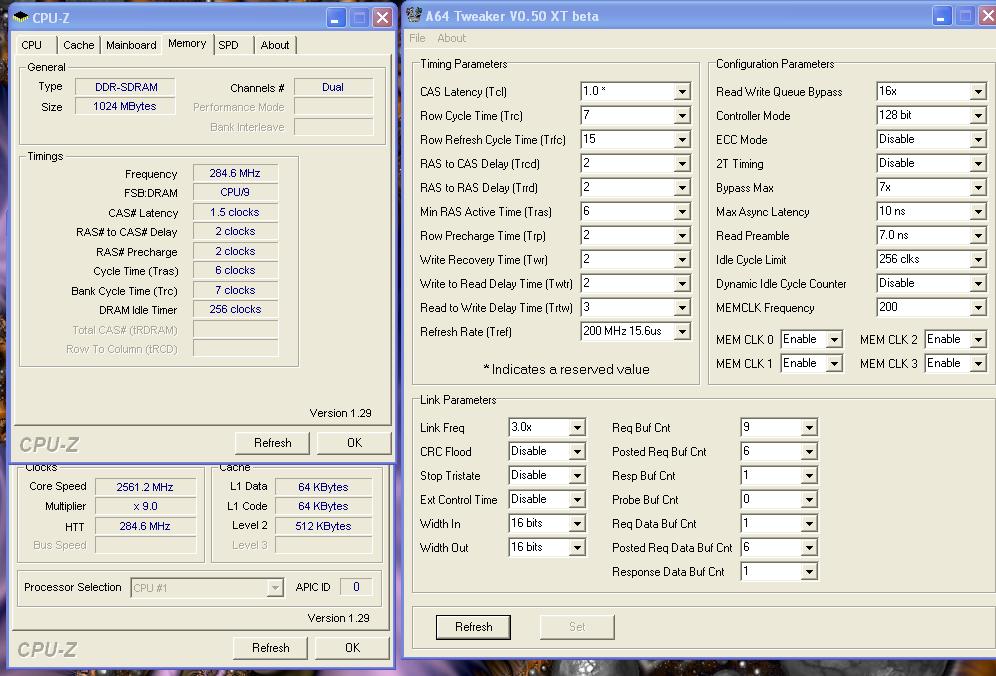The image size is (996, 676).
Task: Click the greyed Set button in A64 Tweaker
Action: [x=577, y=627]
